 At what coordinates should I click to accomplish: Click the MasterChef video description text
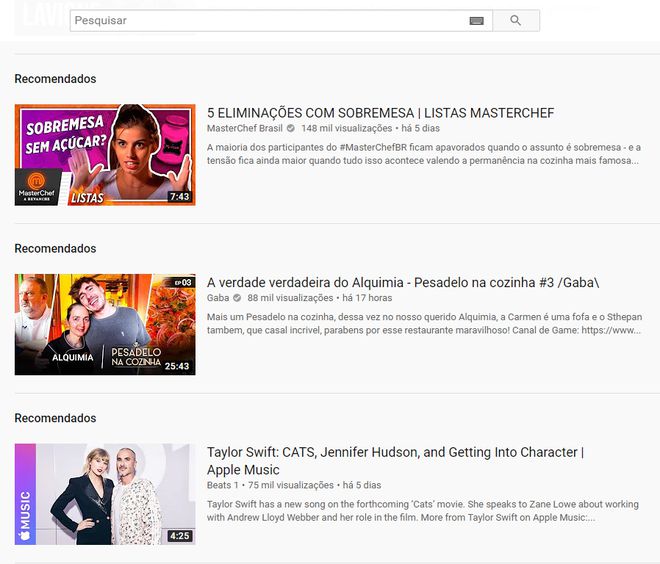[x=424, y=154]
